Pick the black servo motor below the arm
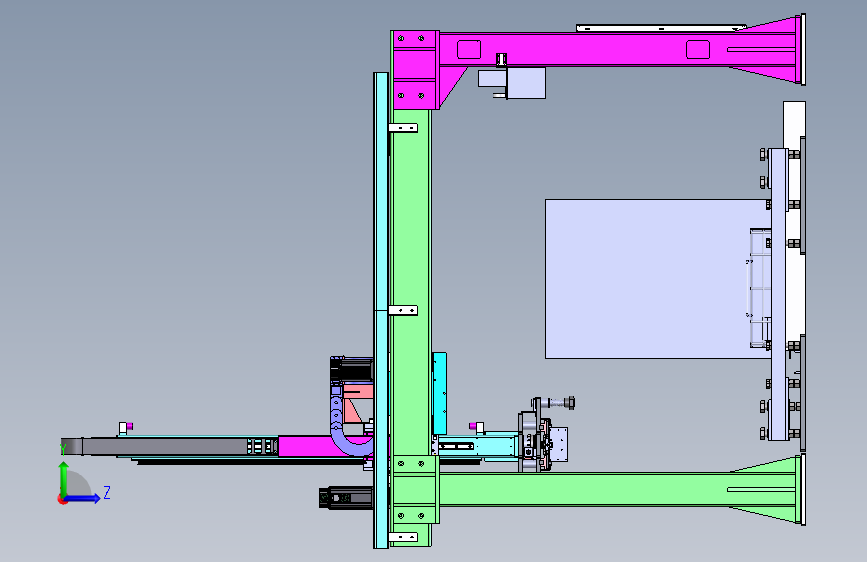This screenshot has height=562, width=867. pos(346,498)
